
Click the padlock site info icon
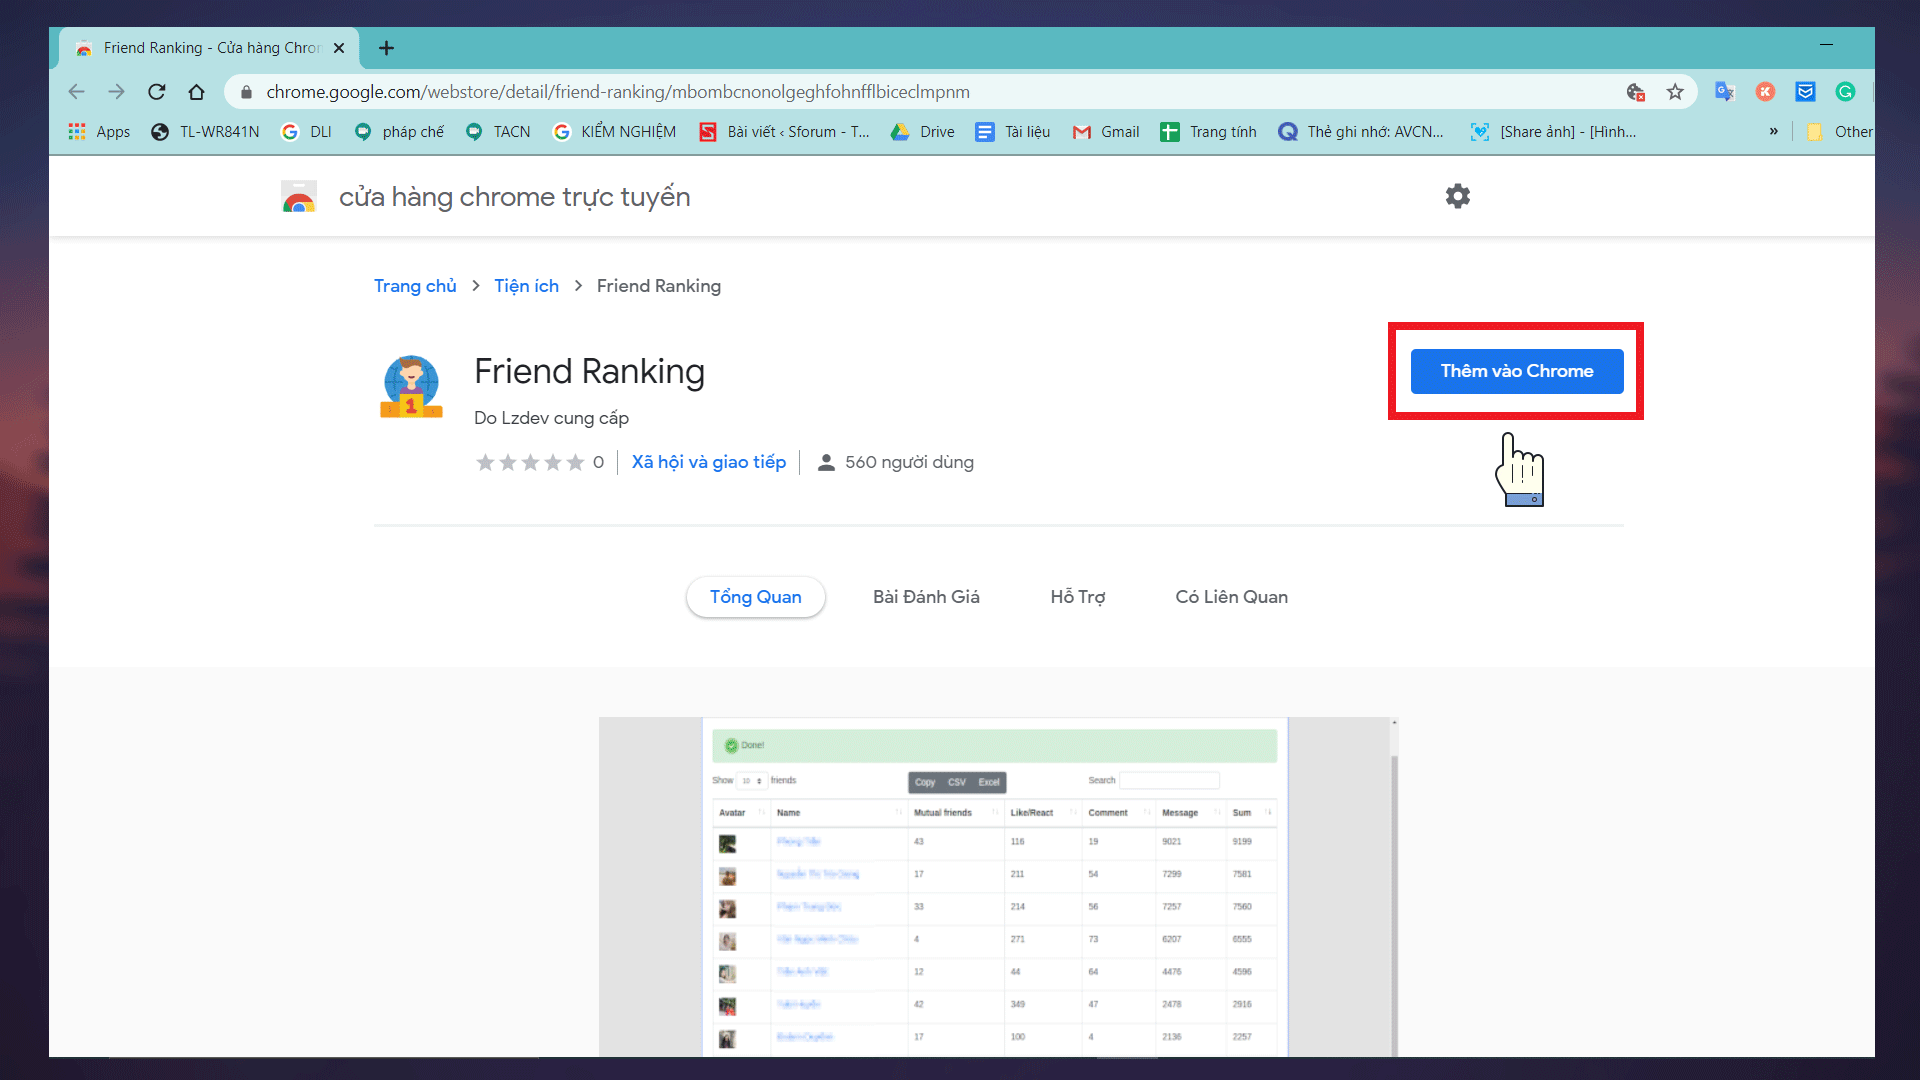coord(246,92)
